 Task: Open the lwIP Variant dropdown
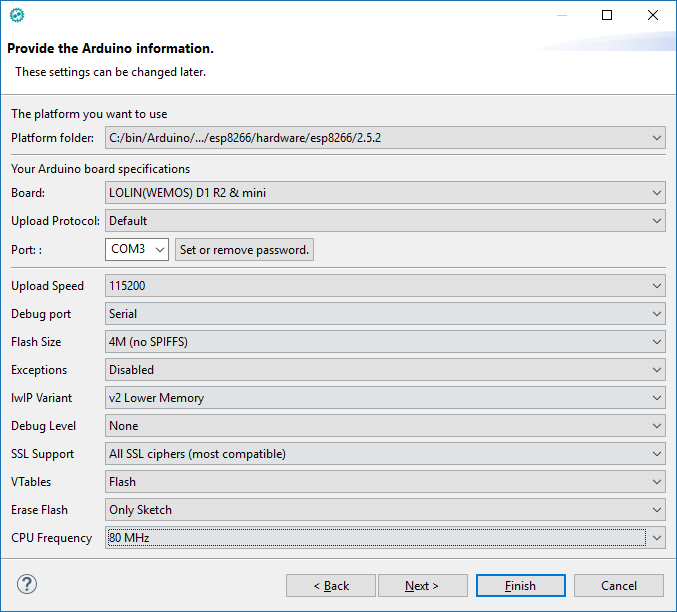pos(385,398)
